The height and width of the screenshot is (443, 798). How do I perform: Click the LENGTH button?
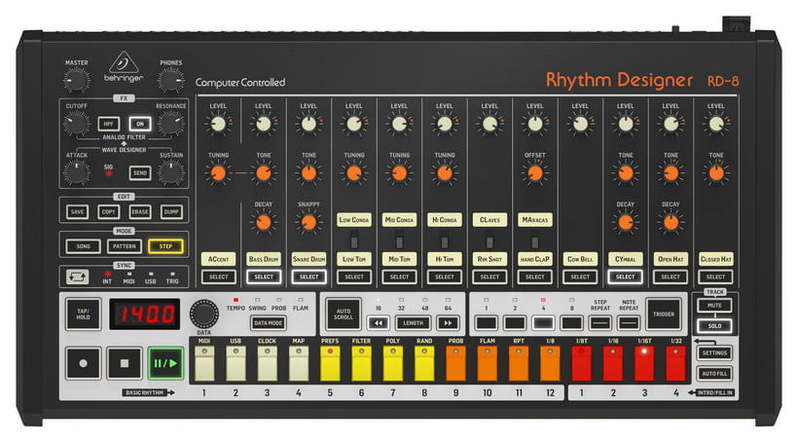pyautogui.click(x=413, y=323)
